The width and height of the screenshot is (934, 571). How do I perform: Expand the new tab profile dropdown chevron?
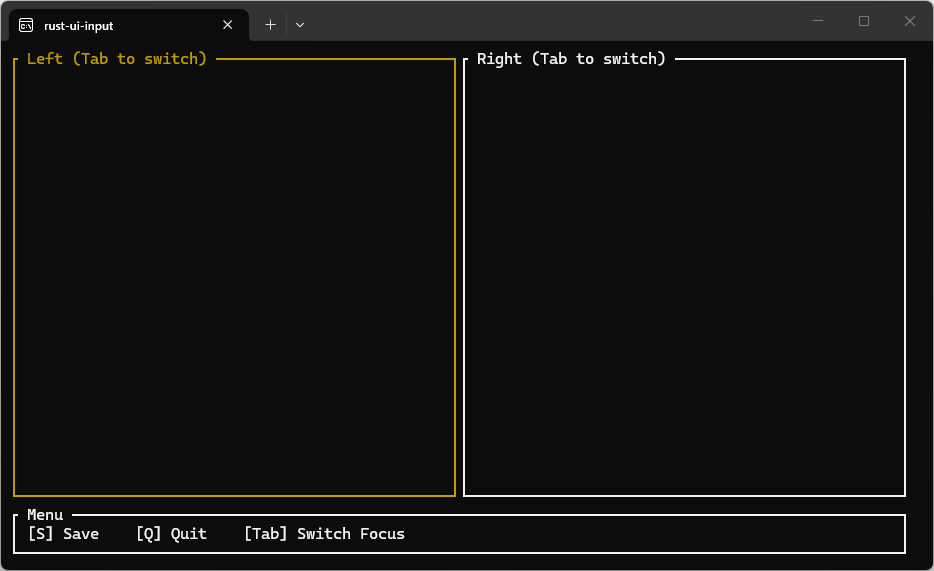[x=300, y=25]
